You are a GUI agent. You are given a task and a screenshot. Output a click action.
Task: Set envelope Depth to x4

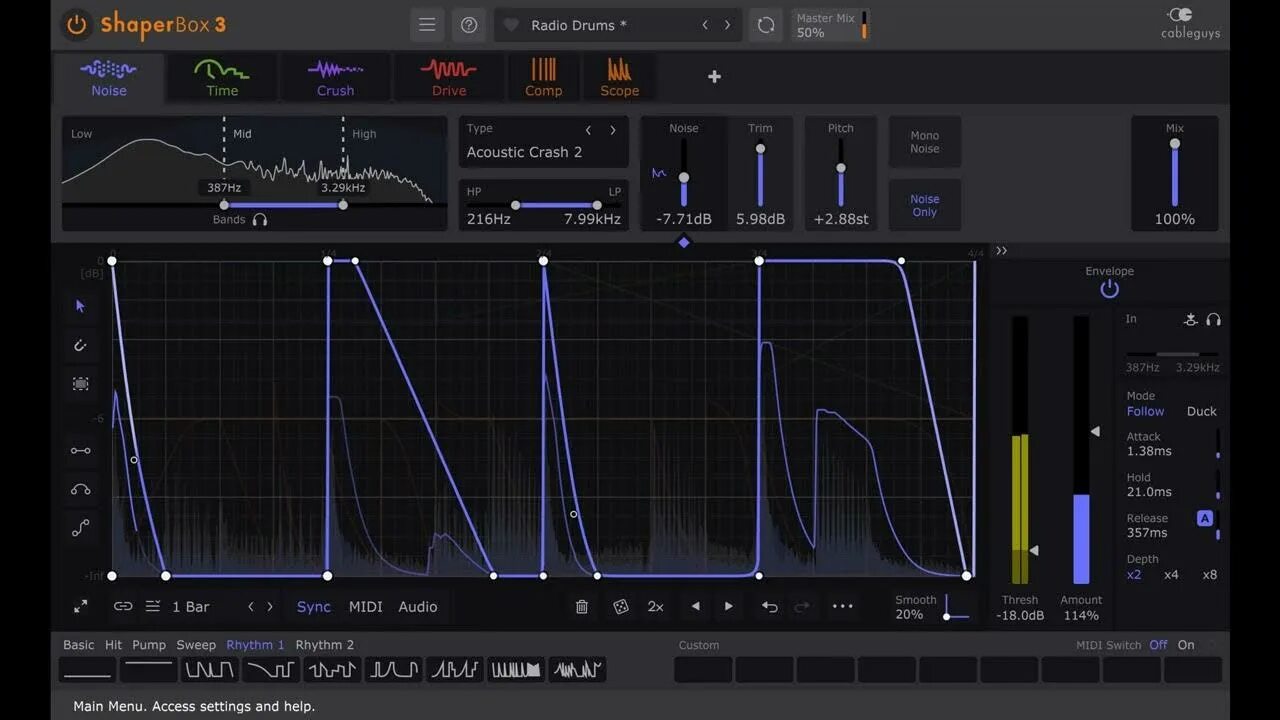point(1171,575)
